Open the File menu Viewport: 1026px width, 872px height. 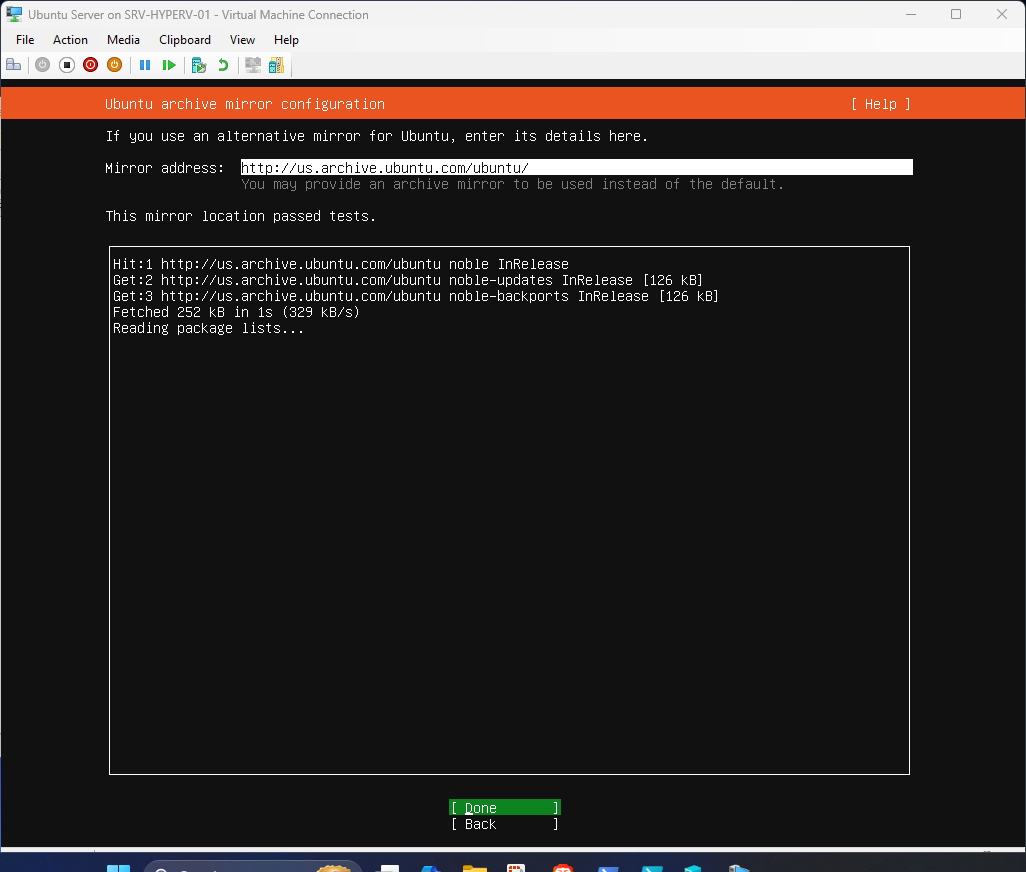point(24,40)
